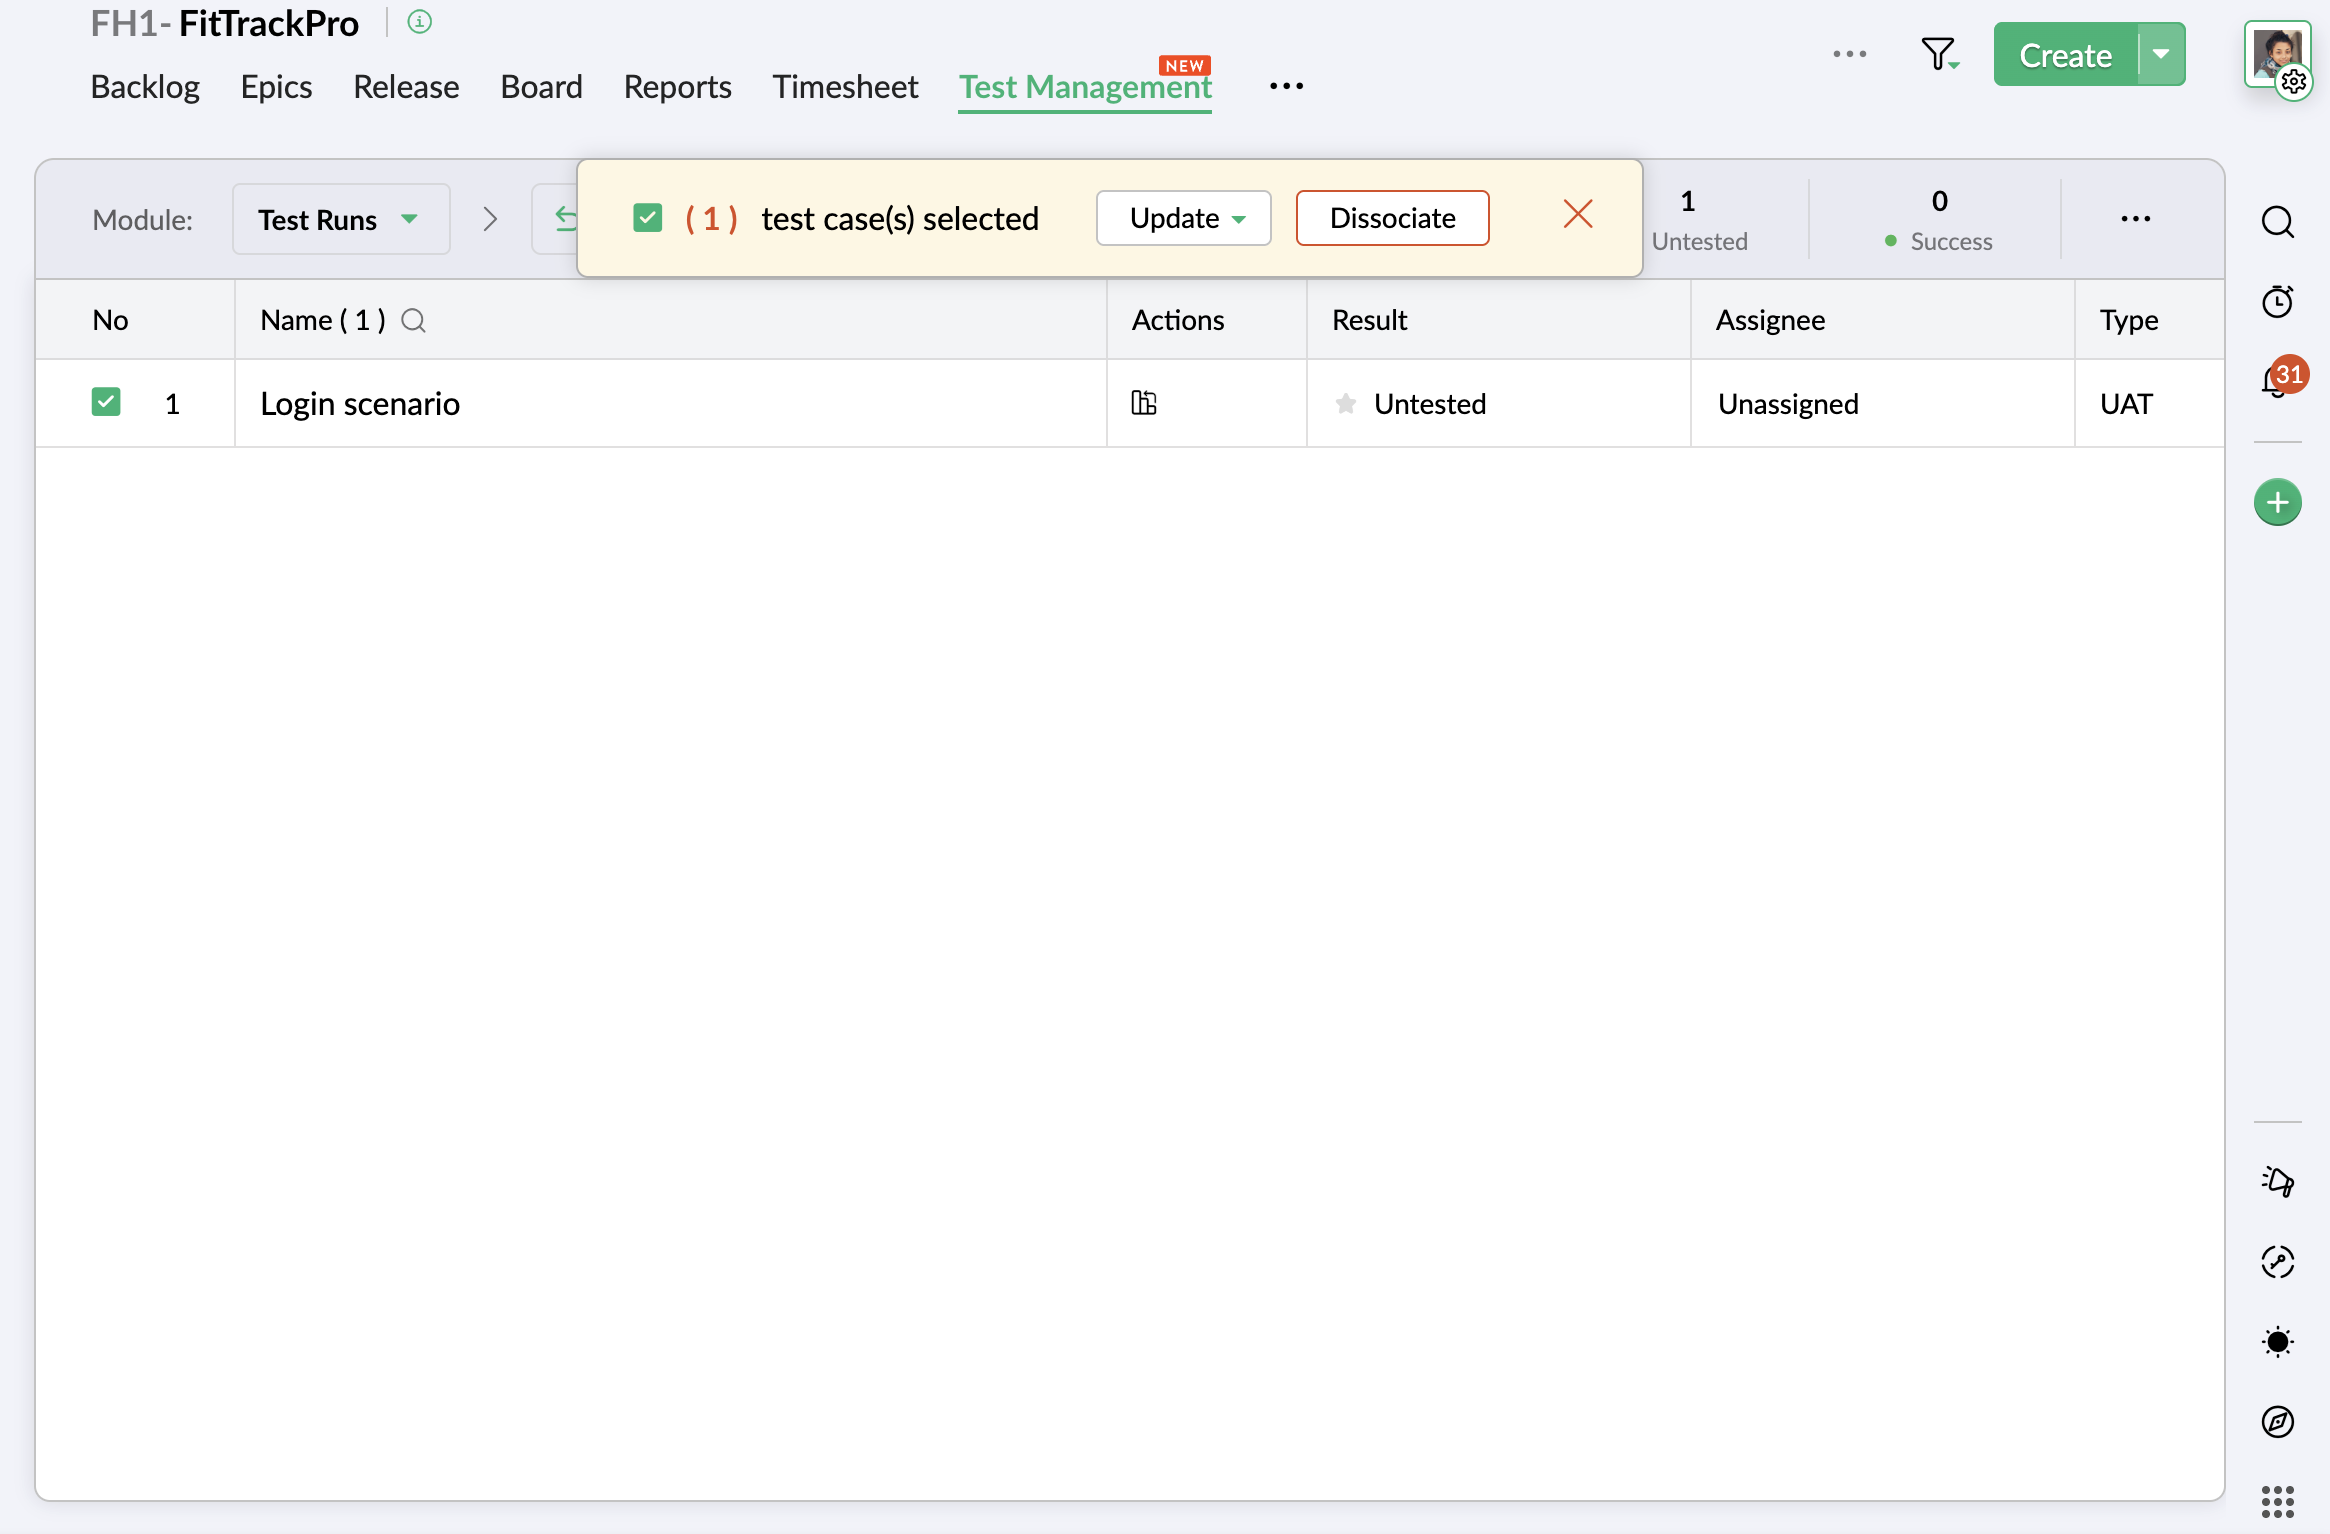
Task: Expand the Test Runs module dropdown
Action: click(340, 219)
